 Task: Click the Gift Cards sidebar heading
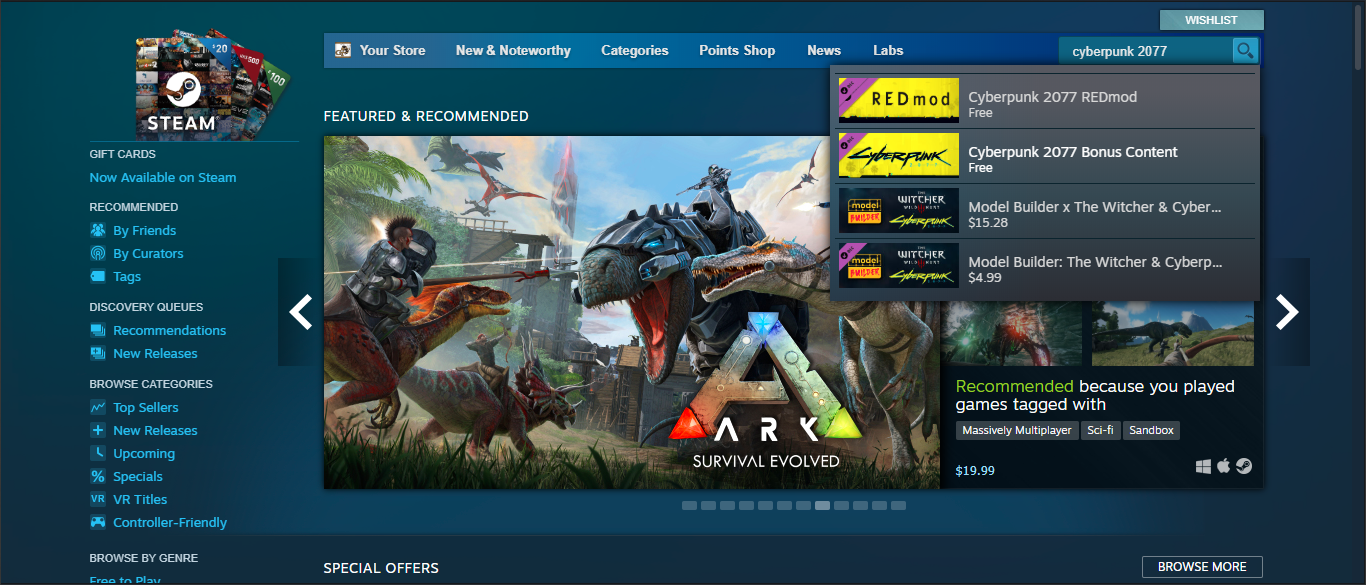(122, 154)
